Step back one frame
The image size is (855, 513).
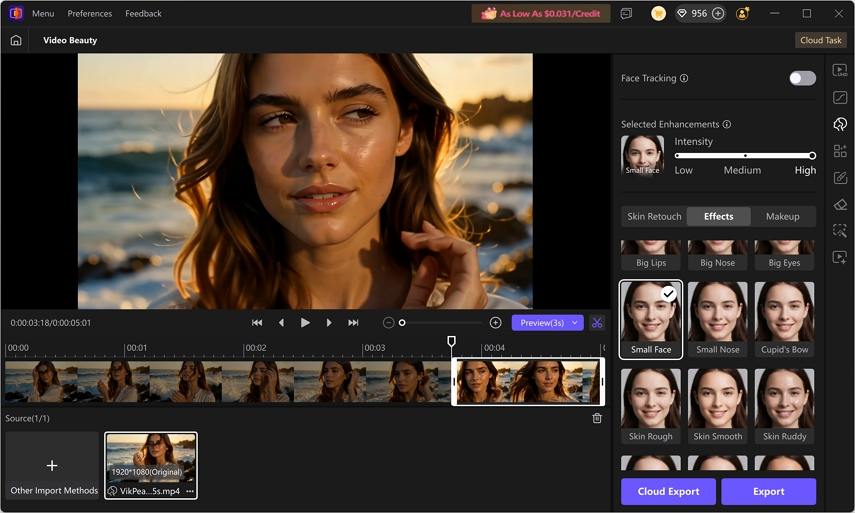click(281, 323)
